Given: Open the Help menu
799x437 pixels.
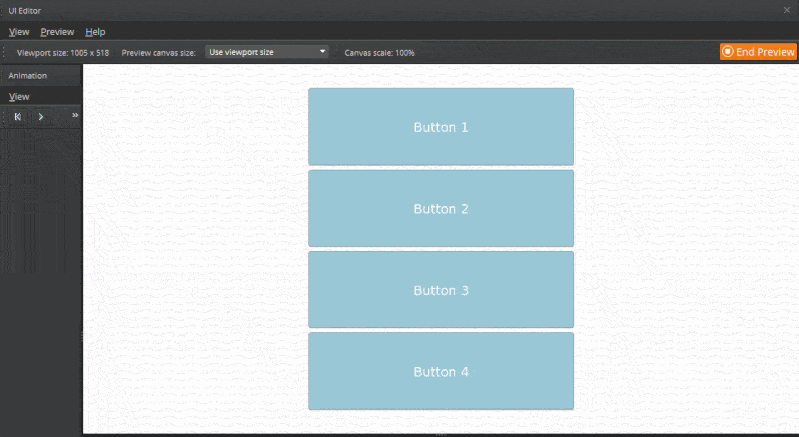Looking at the screenshot, I should tap(95, 32).
